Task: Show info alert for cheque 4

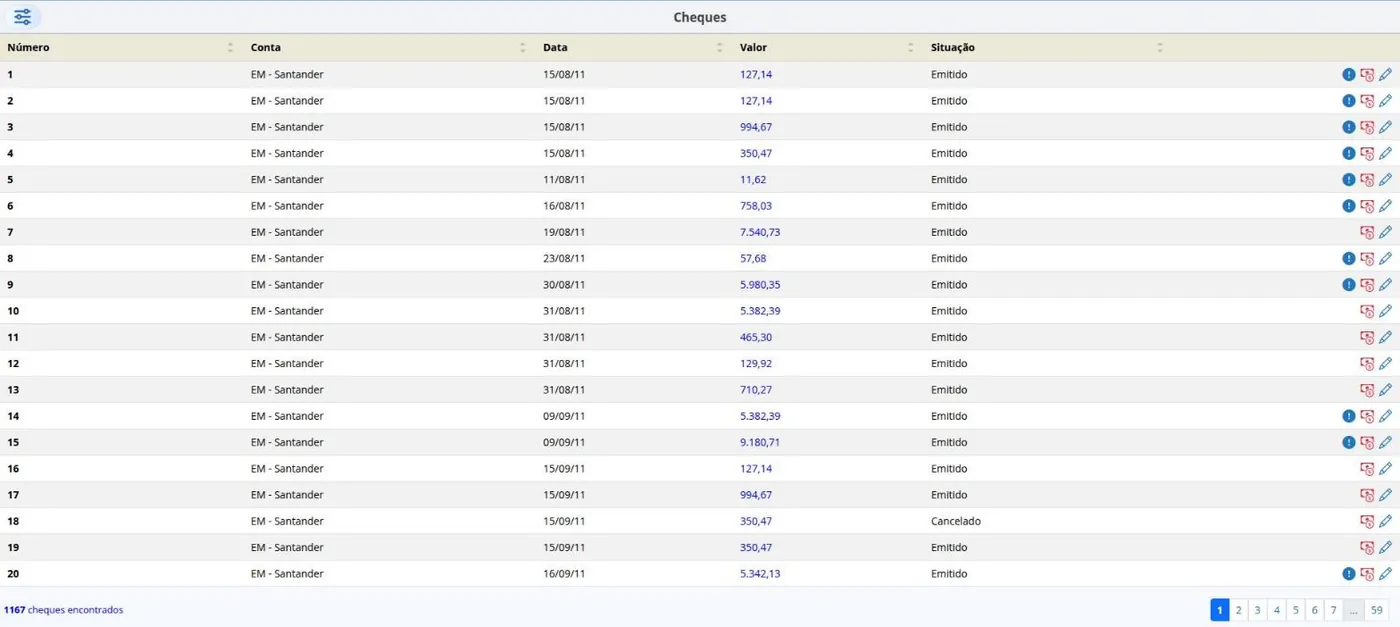Action: click(x=1348, y=154)
